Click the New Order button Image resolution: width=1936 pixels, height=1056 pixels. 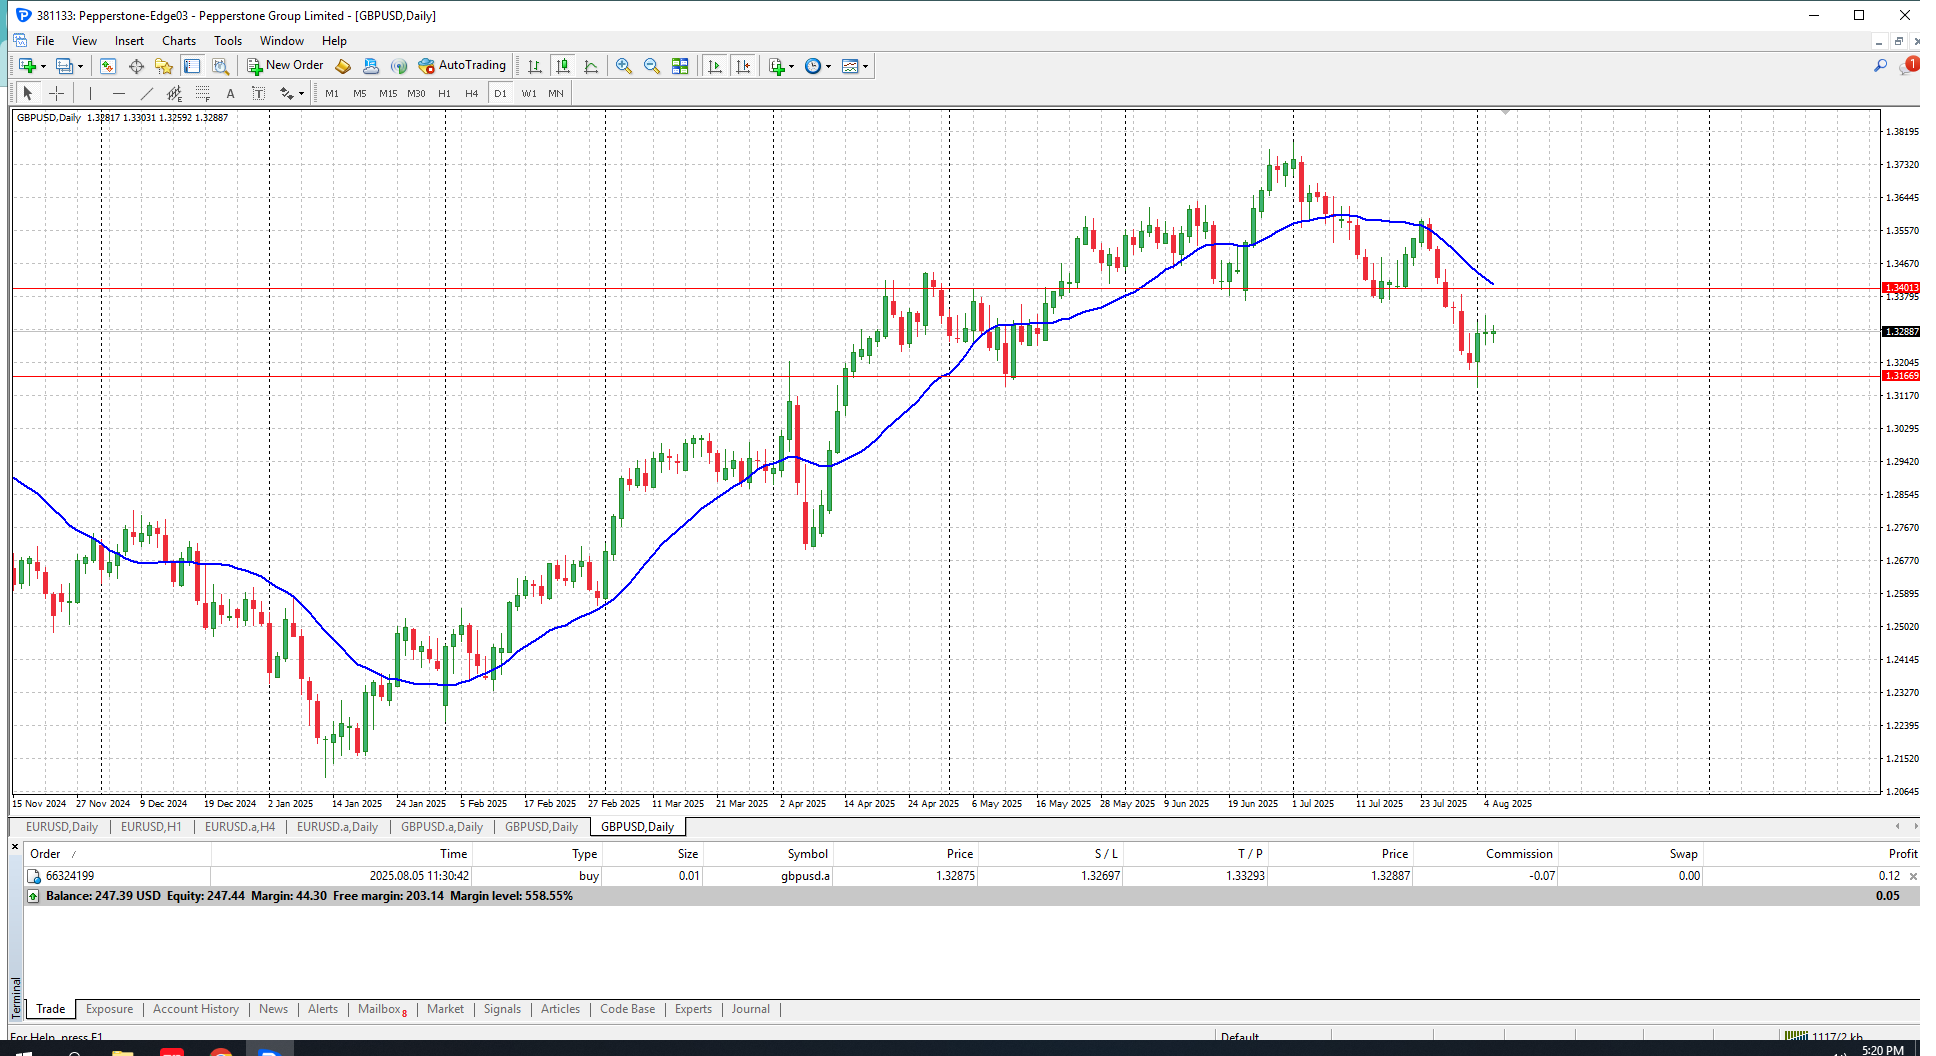click(285, 66)
